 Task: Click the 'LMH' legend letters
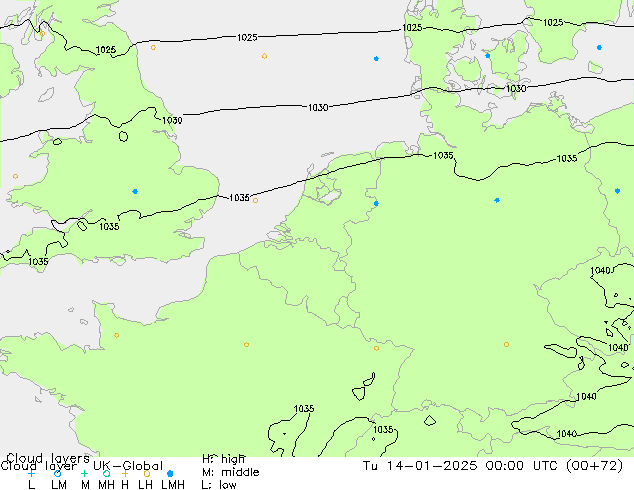tap(173, 485)
